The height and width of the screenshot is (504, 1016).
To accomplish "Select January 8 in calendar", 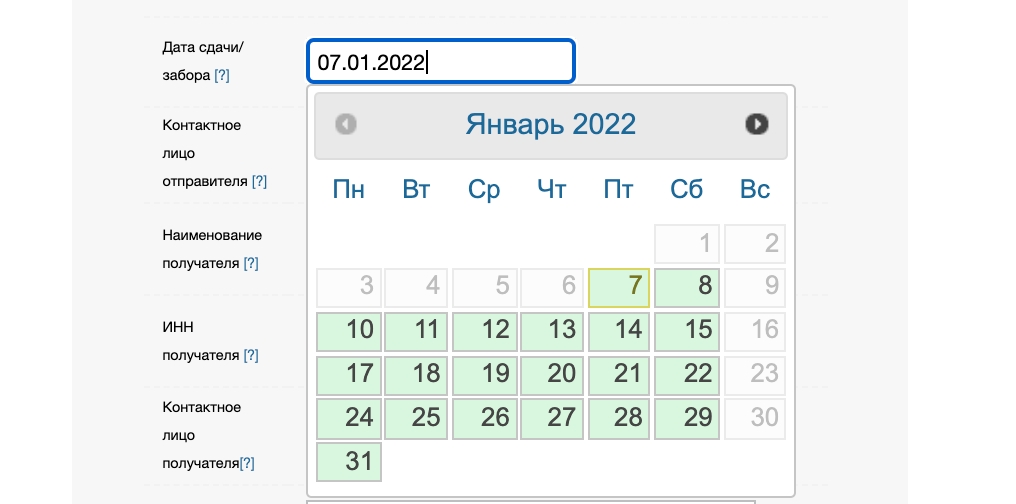I will click(x=687, y=288).
